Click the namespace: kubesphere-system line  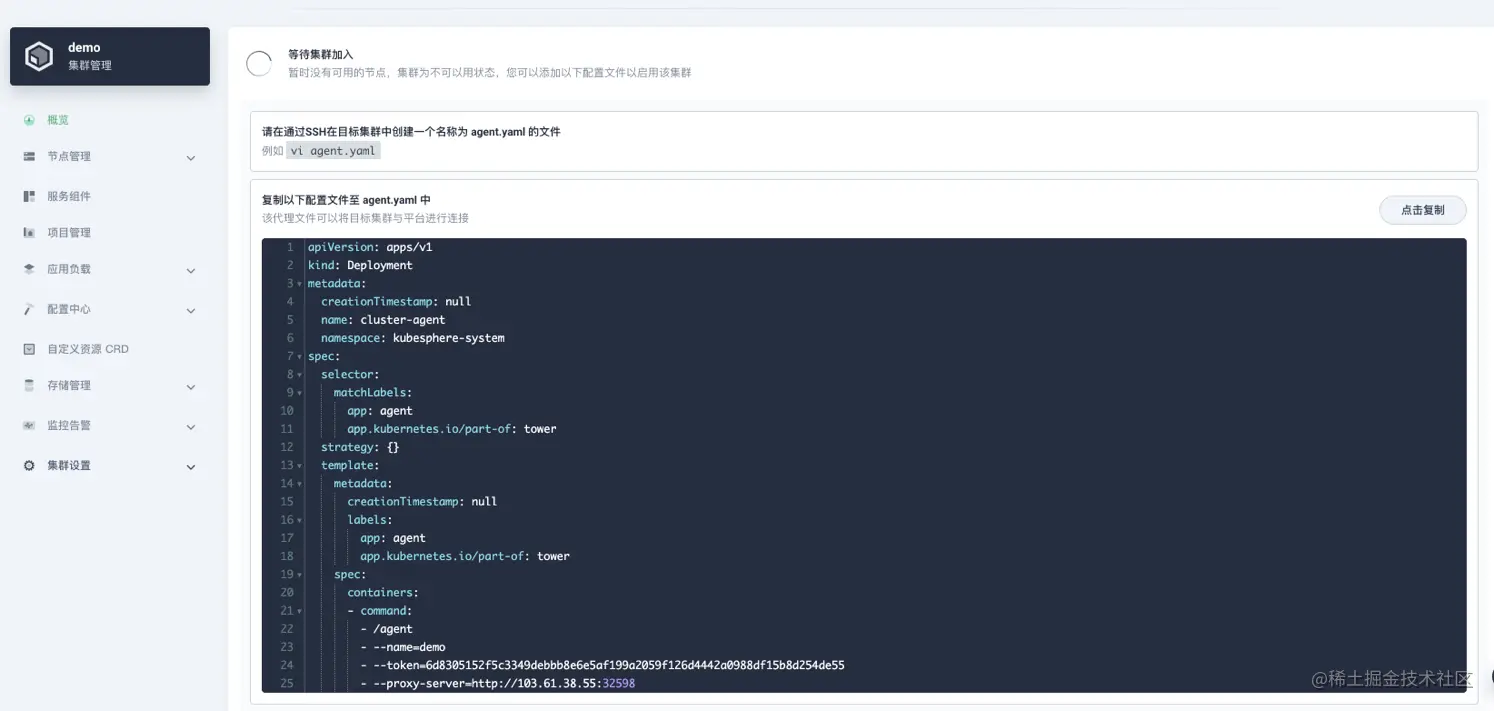413,338
